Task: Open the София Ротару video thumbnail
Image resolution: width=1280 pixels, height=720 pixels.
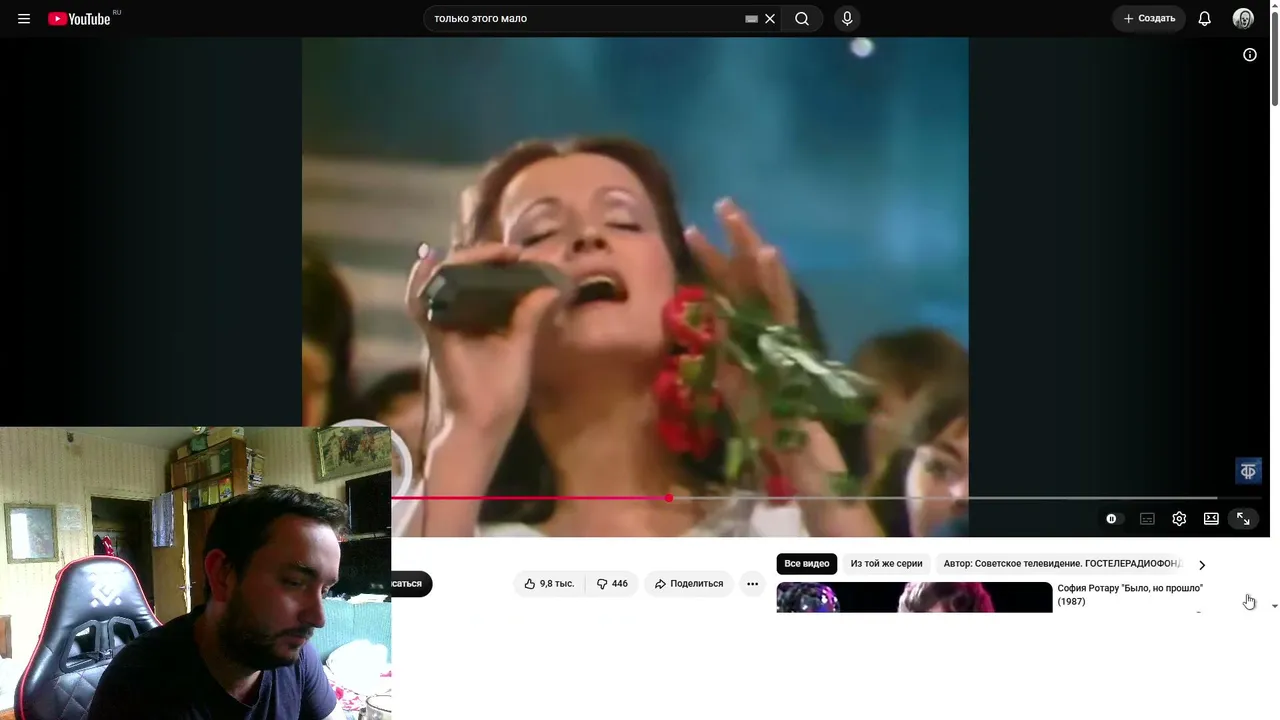Action: pyautogui.click(x=914, y=597)
